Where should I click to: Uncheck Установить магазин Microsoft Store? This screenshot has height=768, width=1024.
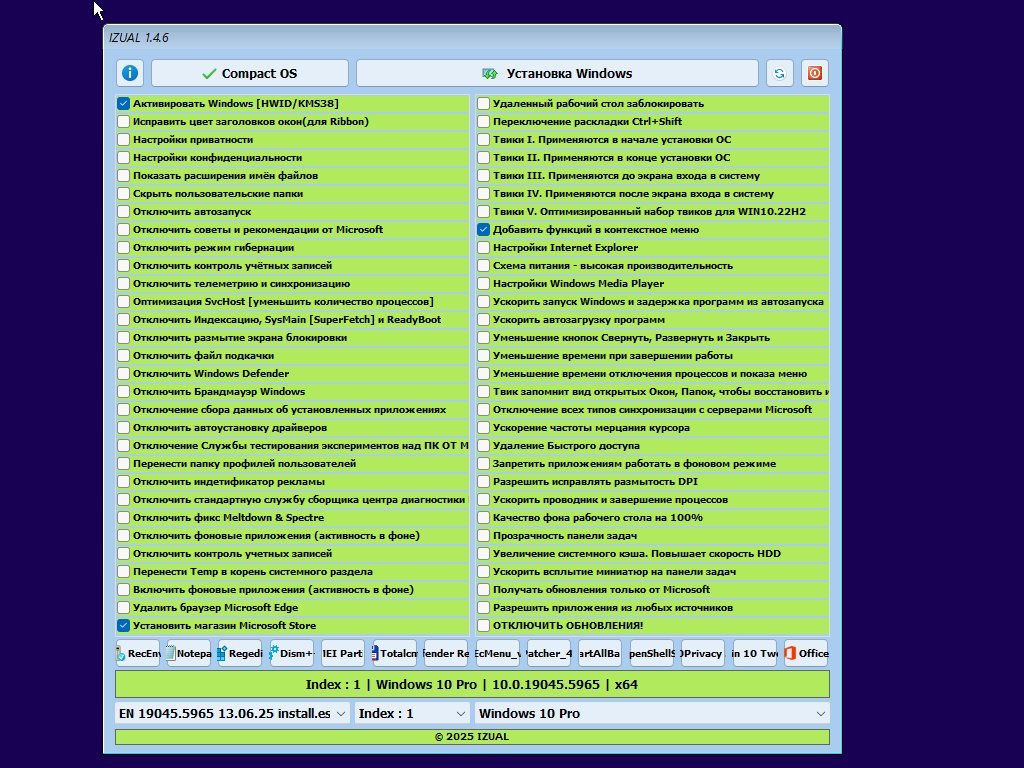click(123, 626)
